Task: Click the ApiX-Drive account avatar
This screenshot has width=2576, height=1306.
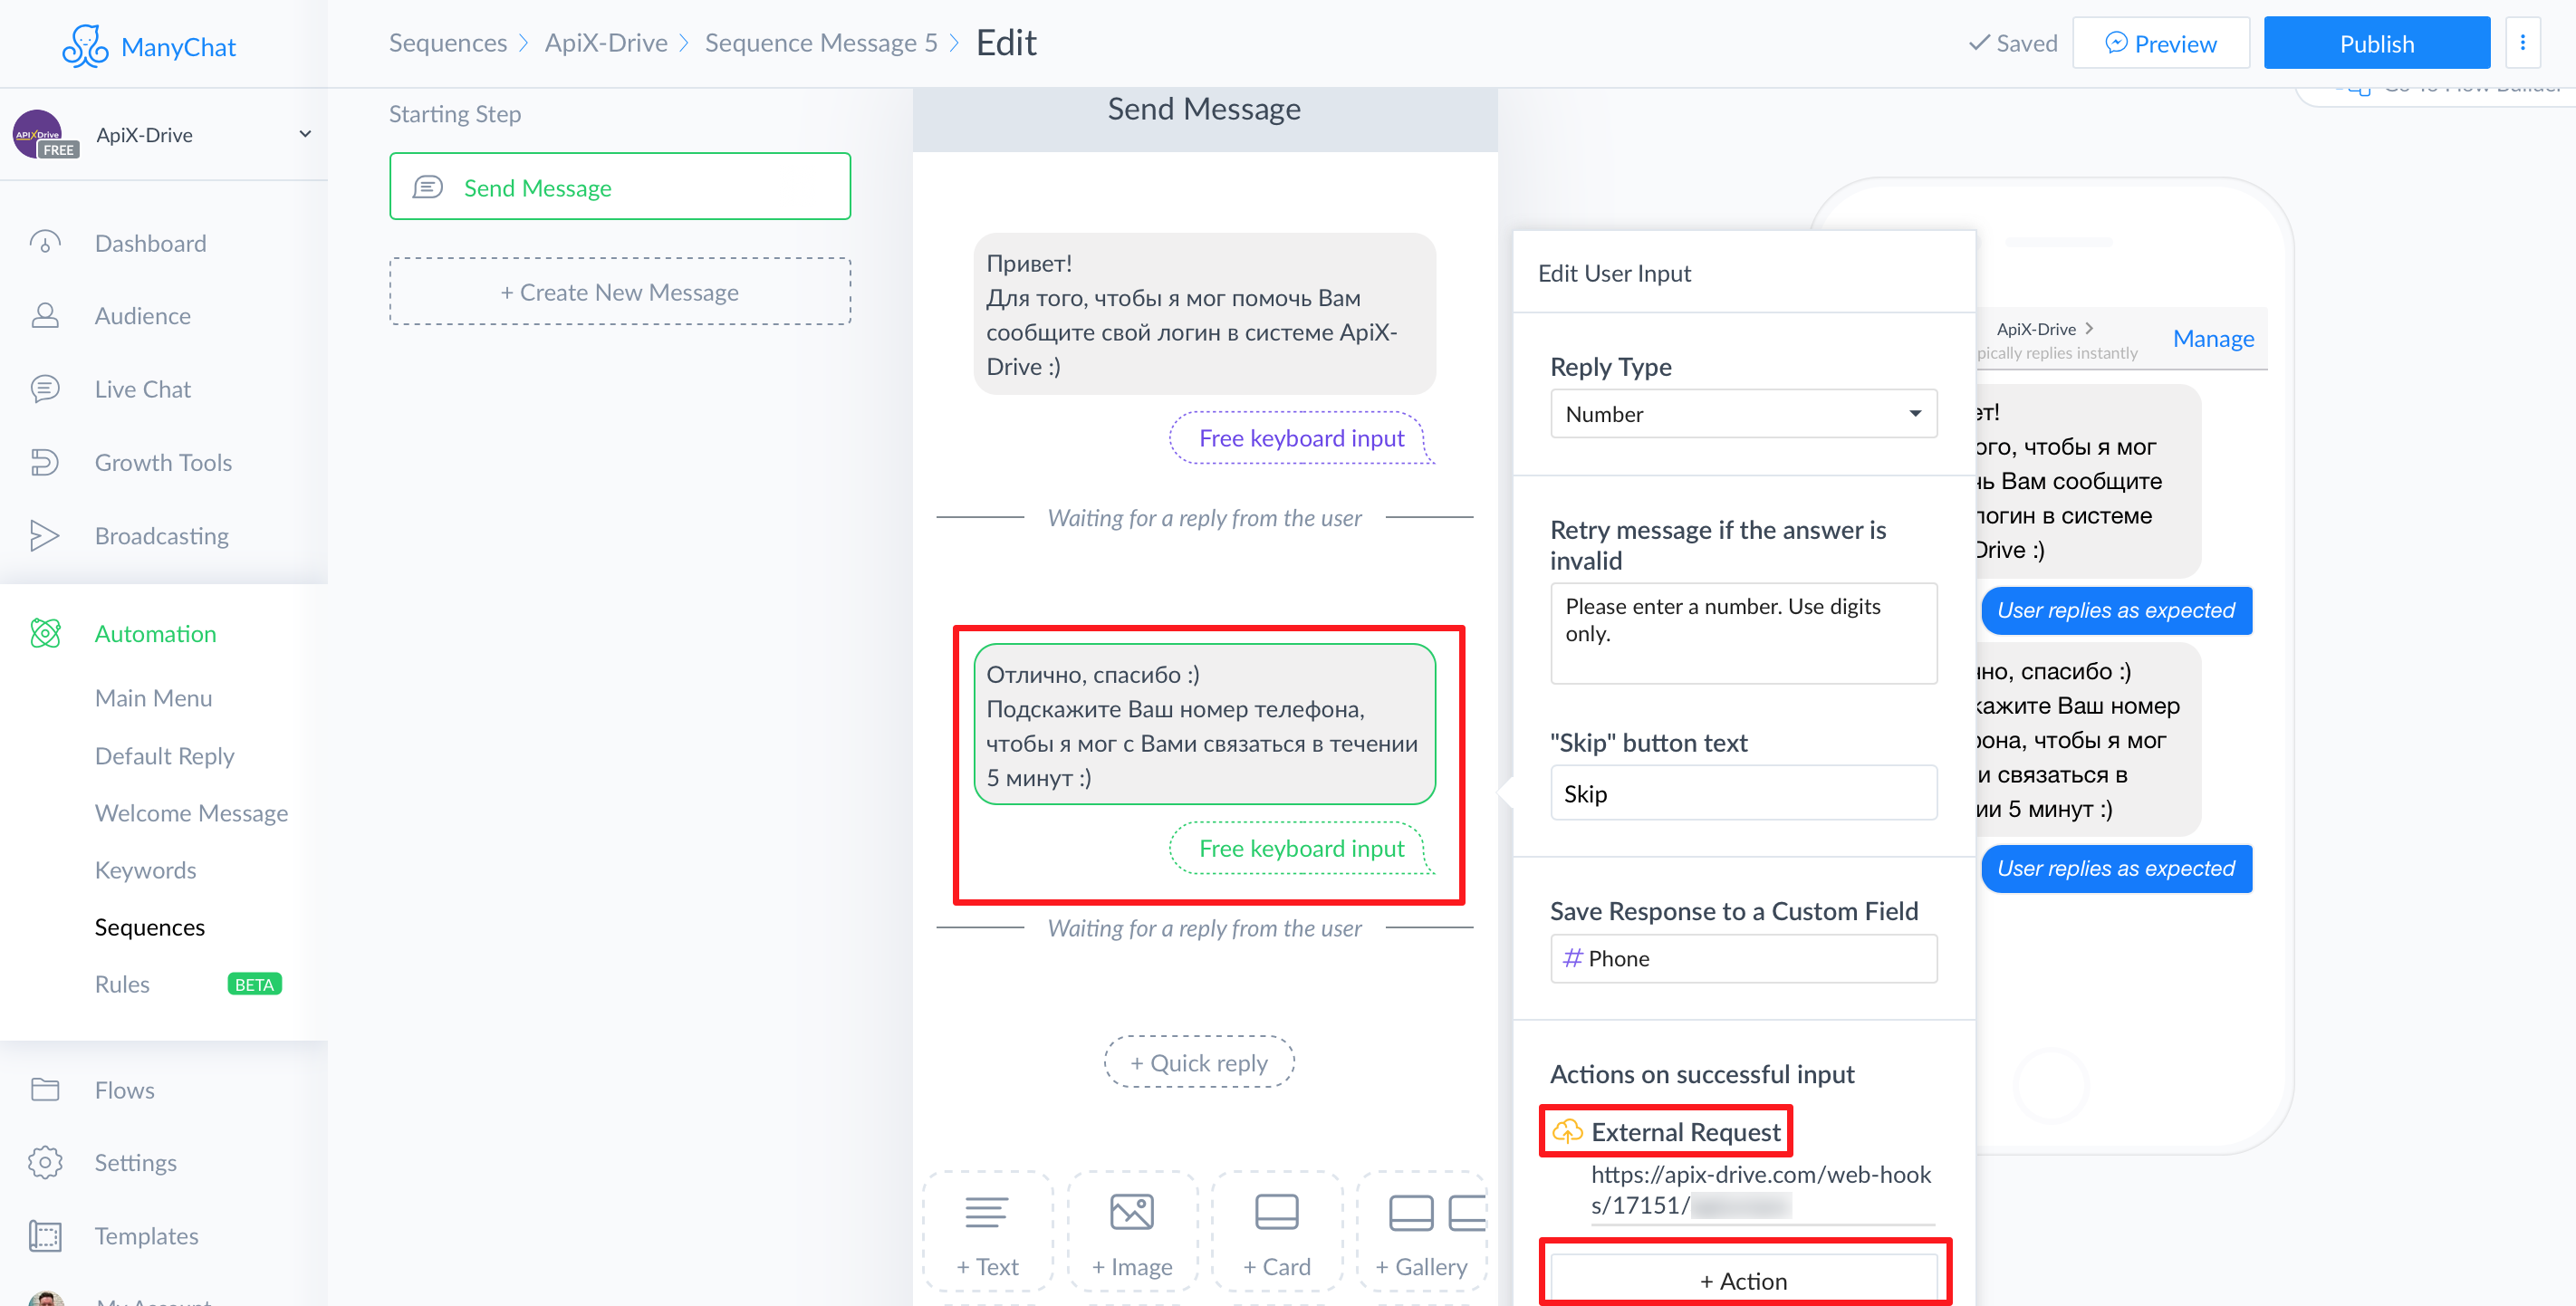Action: (38, 134)
